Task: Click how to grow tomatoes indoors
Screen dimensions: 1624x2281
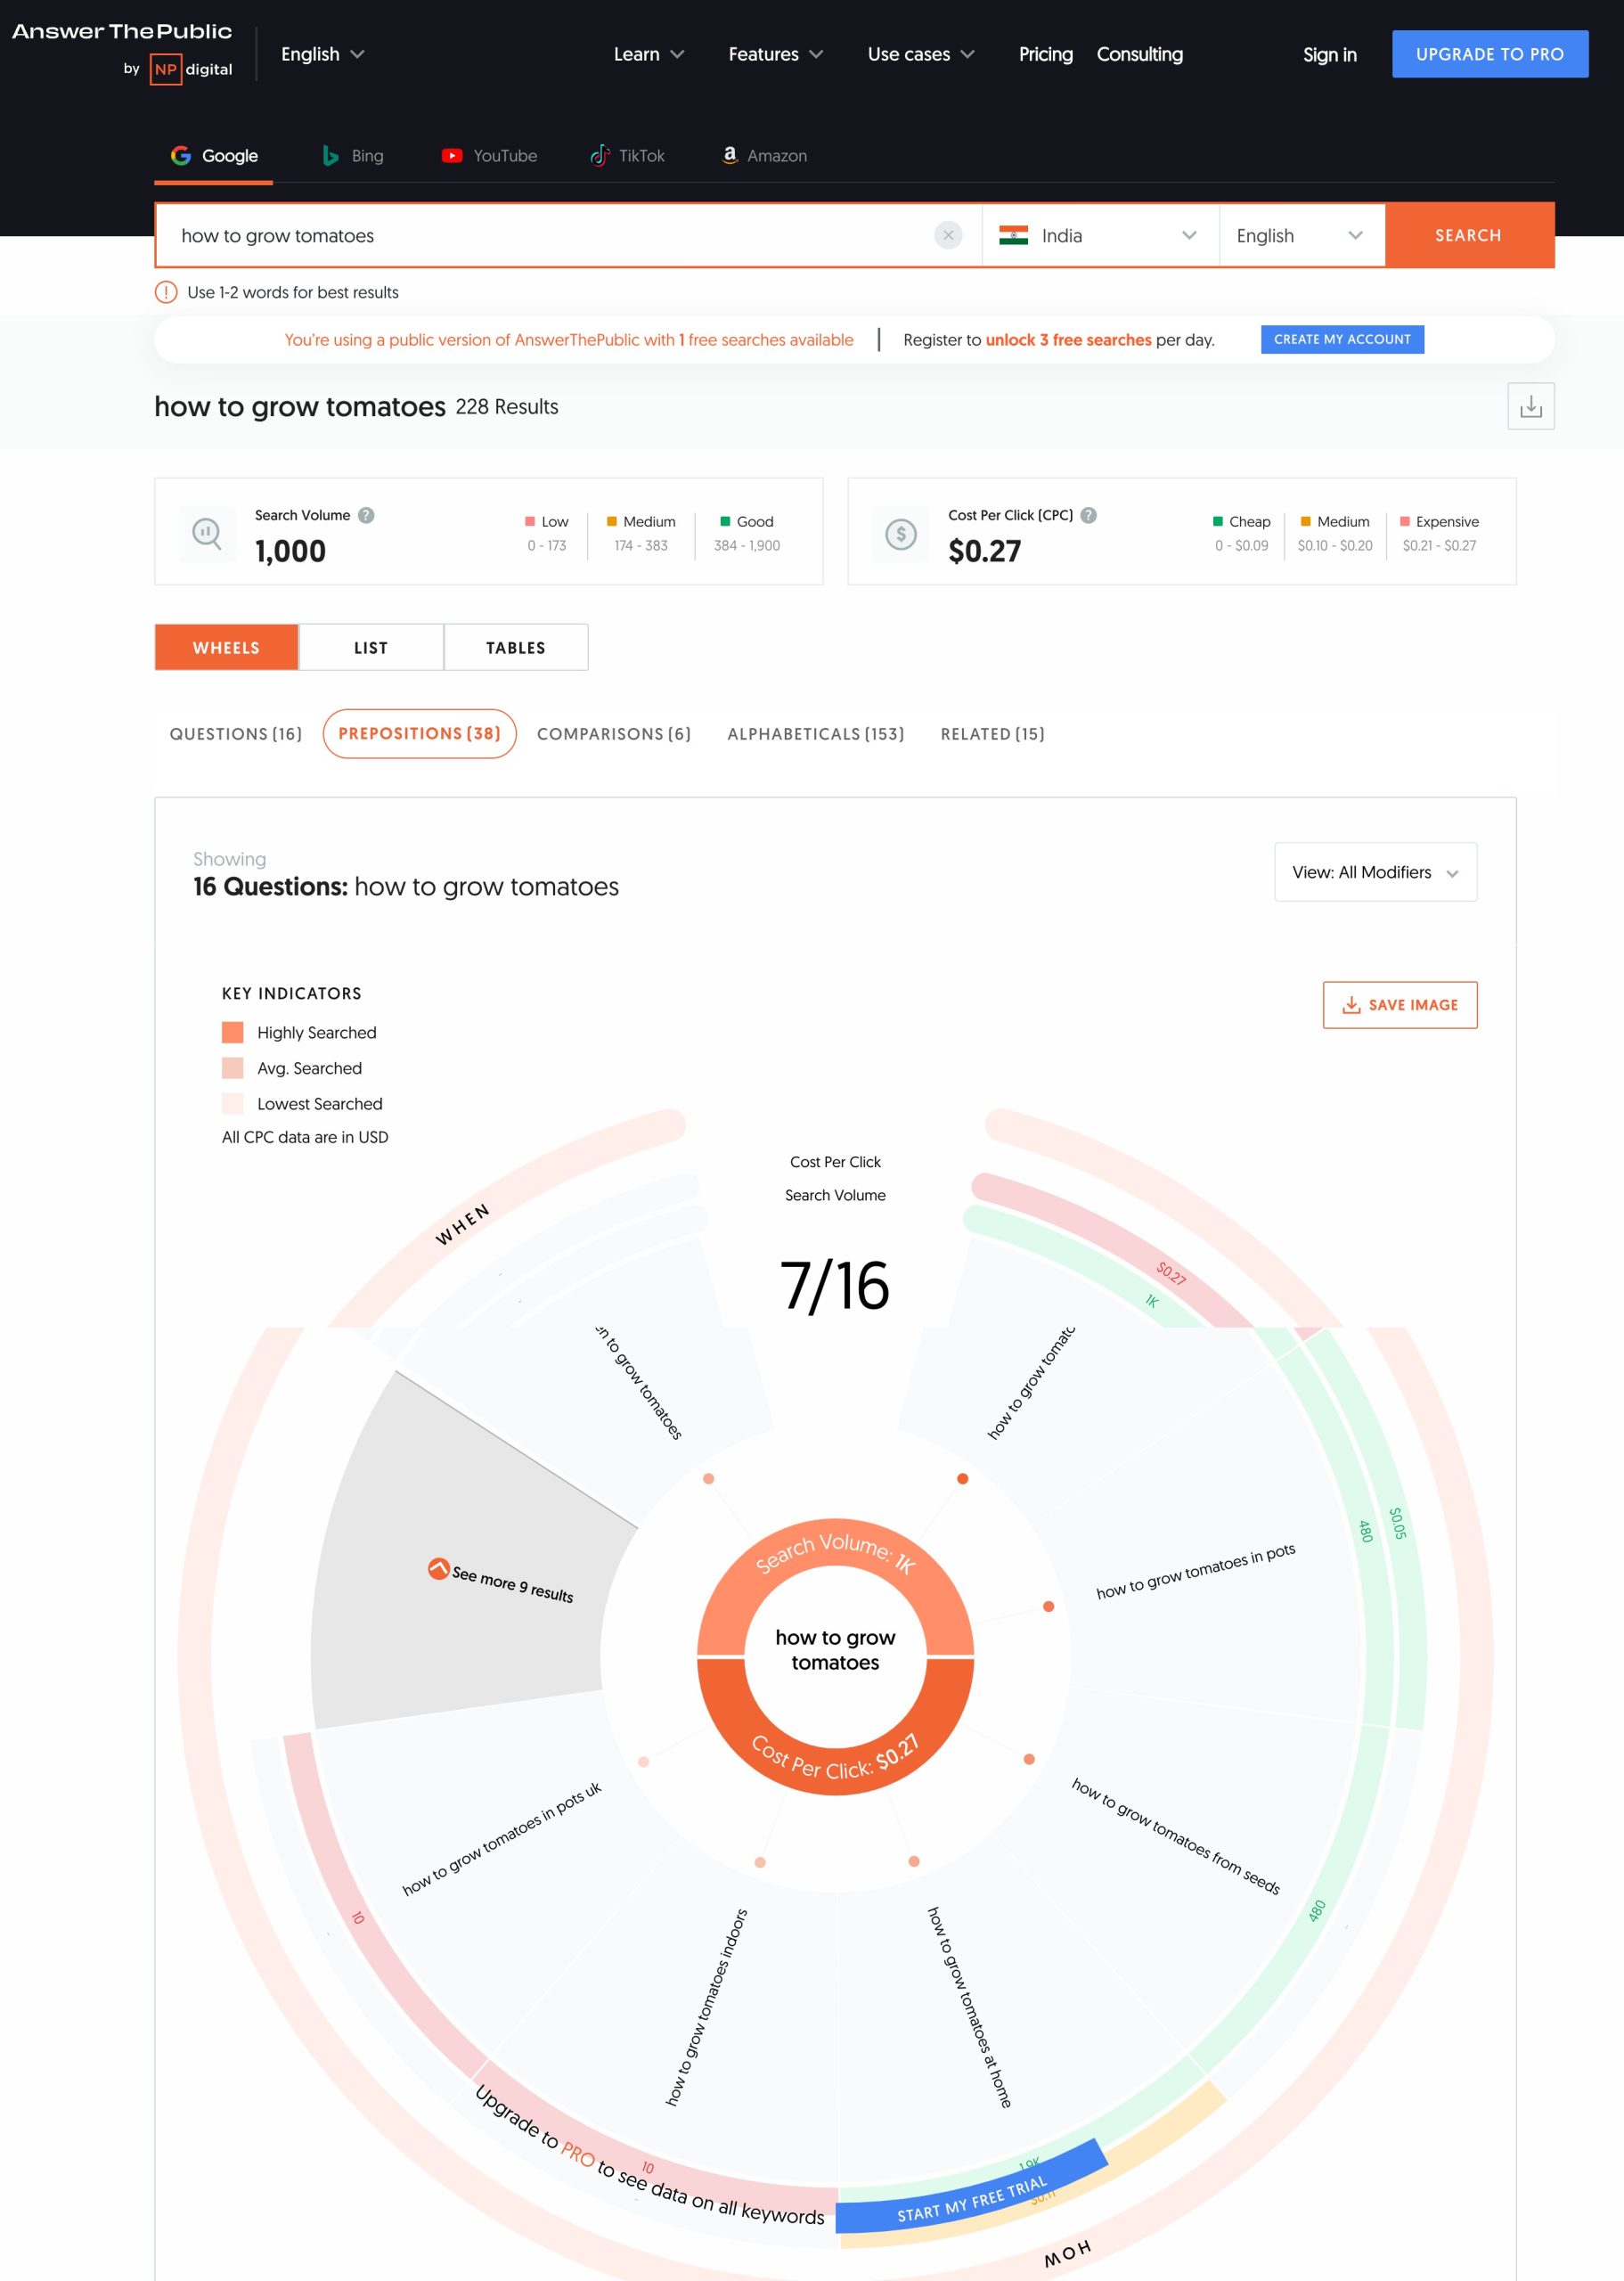Action: pos(707,2007)
